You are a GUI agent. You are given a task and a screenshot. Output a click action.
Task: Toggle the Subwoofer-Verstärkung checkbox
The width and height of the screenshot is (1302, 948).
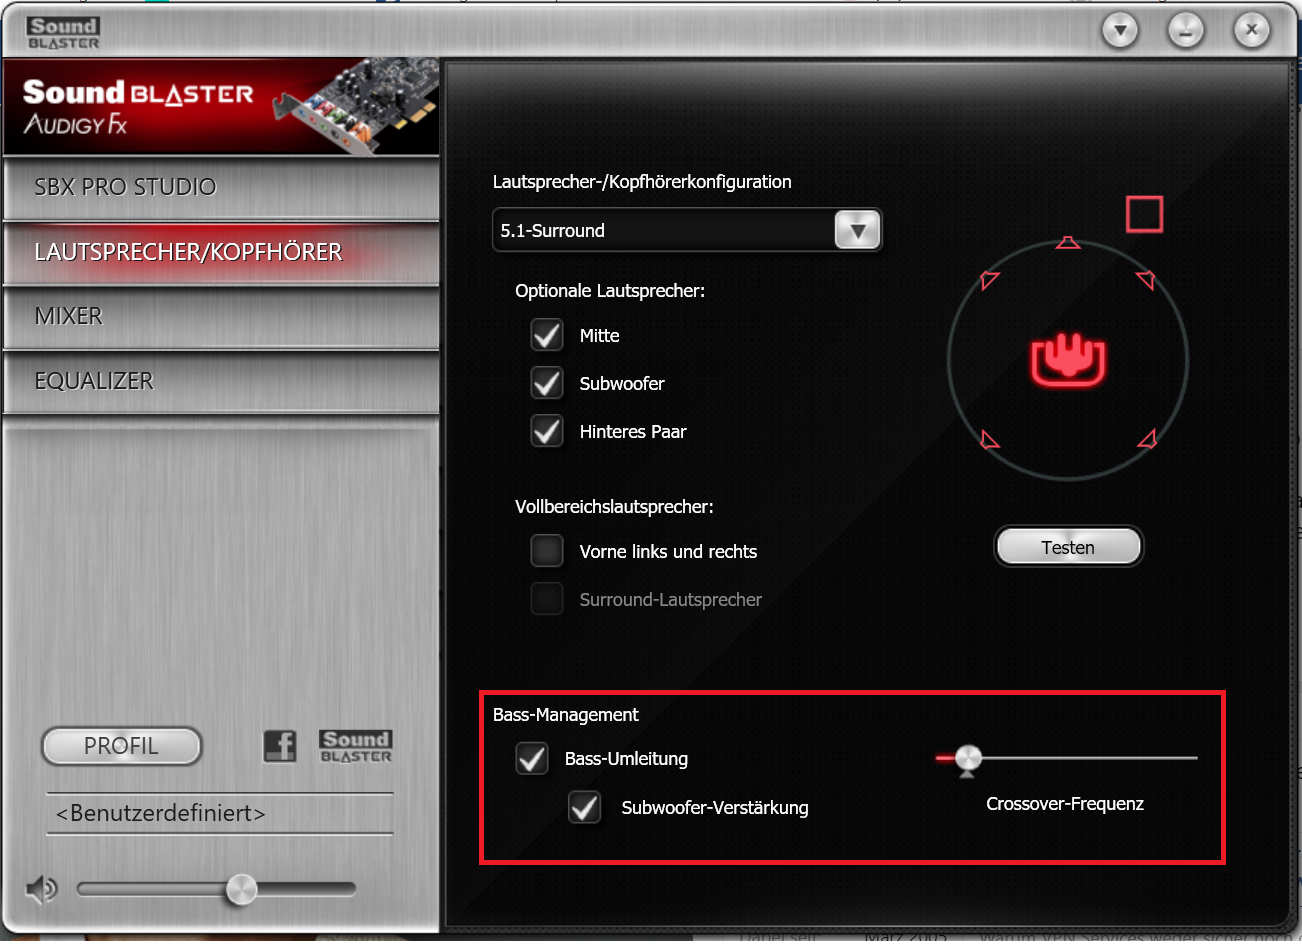585,807
